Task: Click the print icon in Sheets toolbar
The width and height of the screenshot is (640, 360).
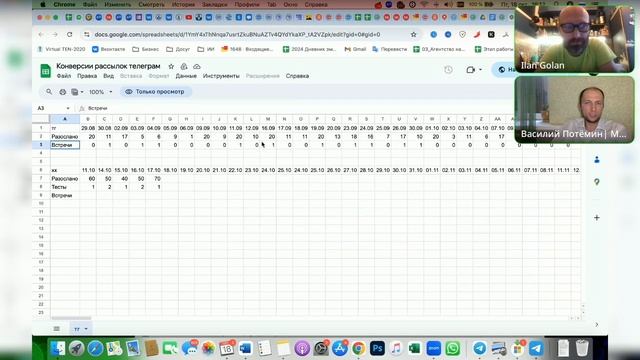Action: tap(62, 92)
